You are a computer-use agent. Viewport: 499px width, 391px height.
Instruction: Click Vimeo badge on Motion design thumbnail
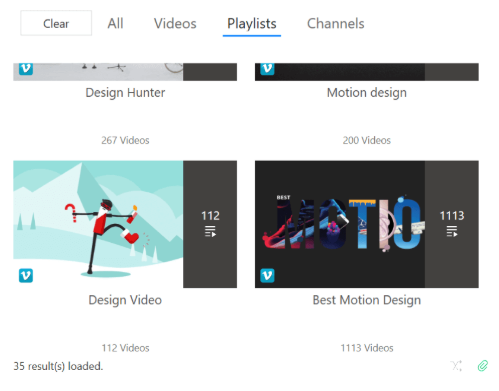coord(267,69)
